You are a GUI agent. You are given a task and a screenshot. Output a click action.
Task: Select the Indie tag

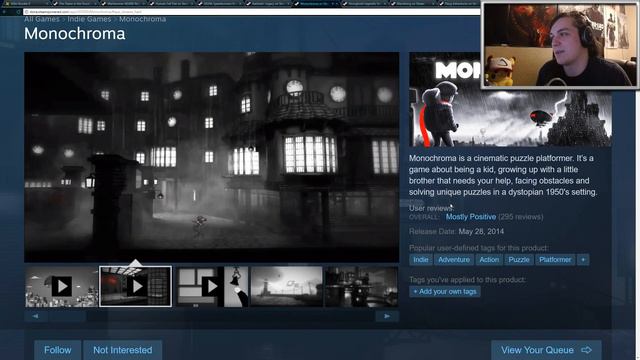pos(420,260)
